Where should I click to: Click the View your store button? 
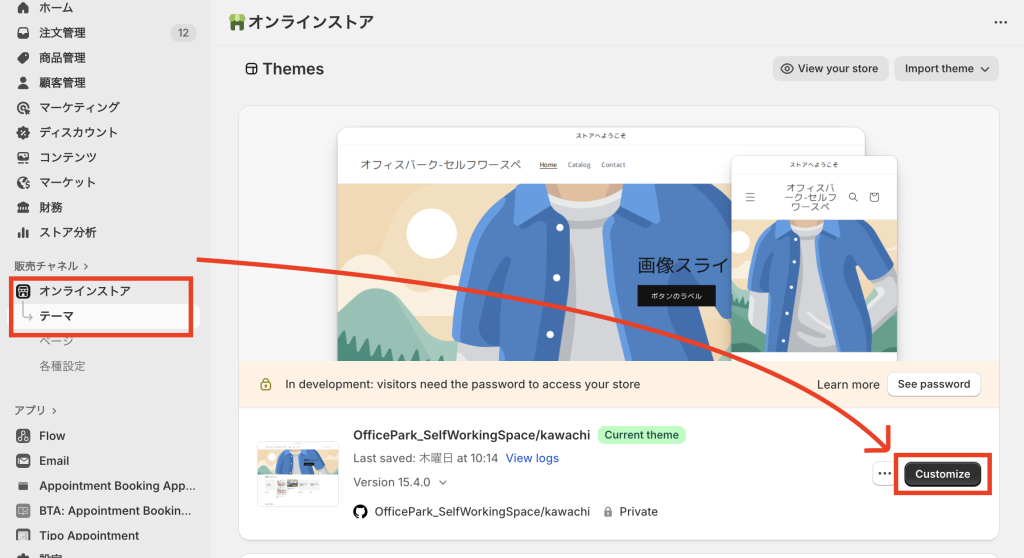tap(829, 69)
